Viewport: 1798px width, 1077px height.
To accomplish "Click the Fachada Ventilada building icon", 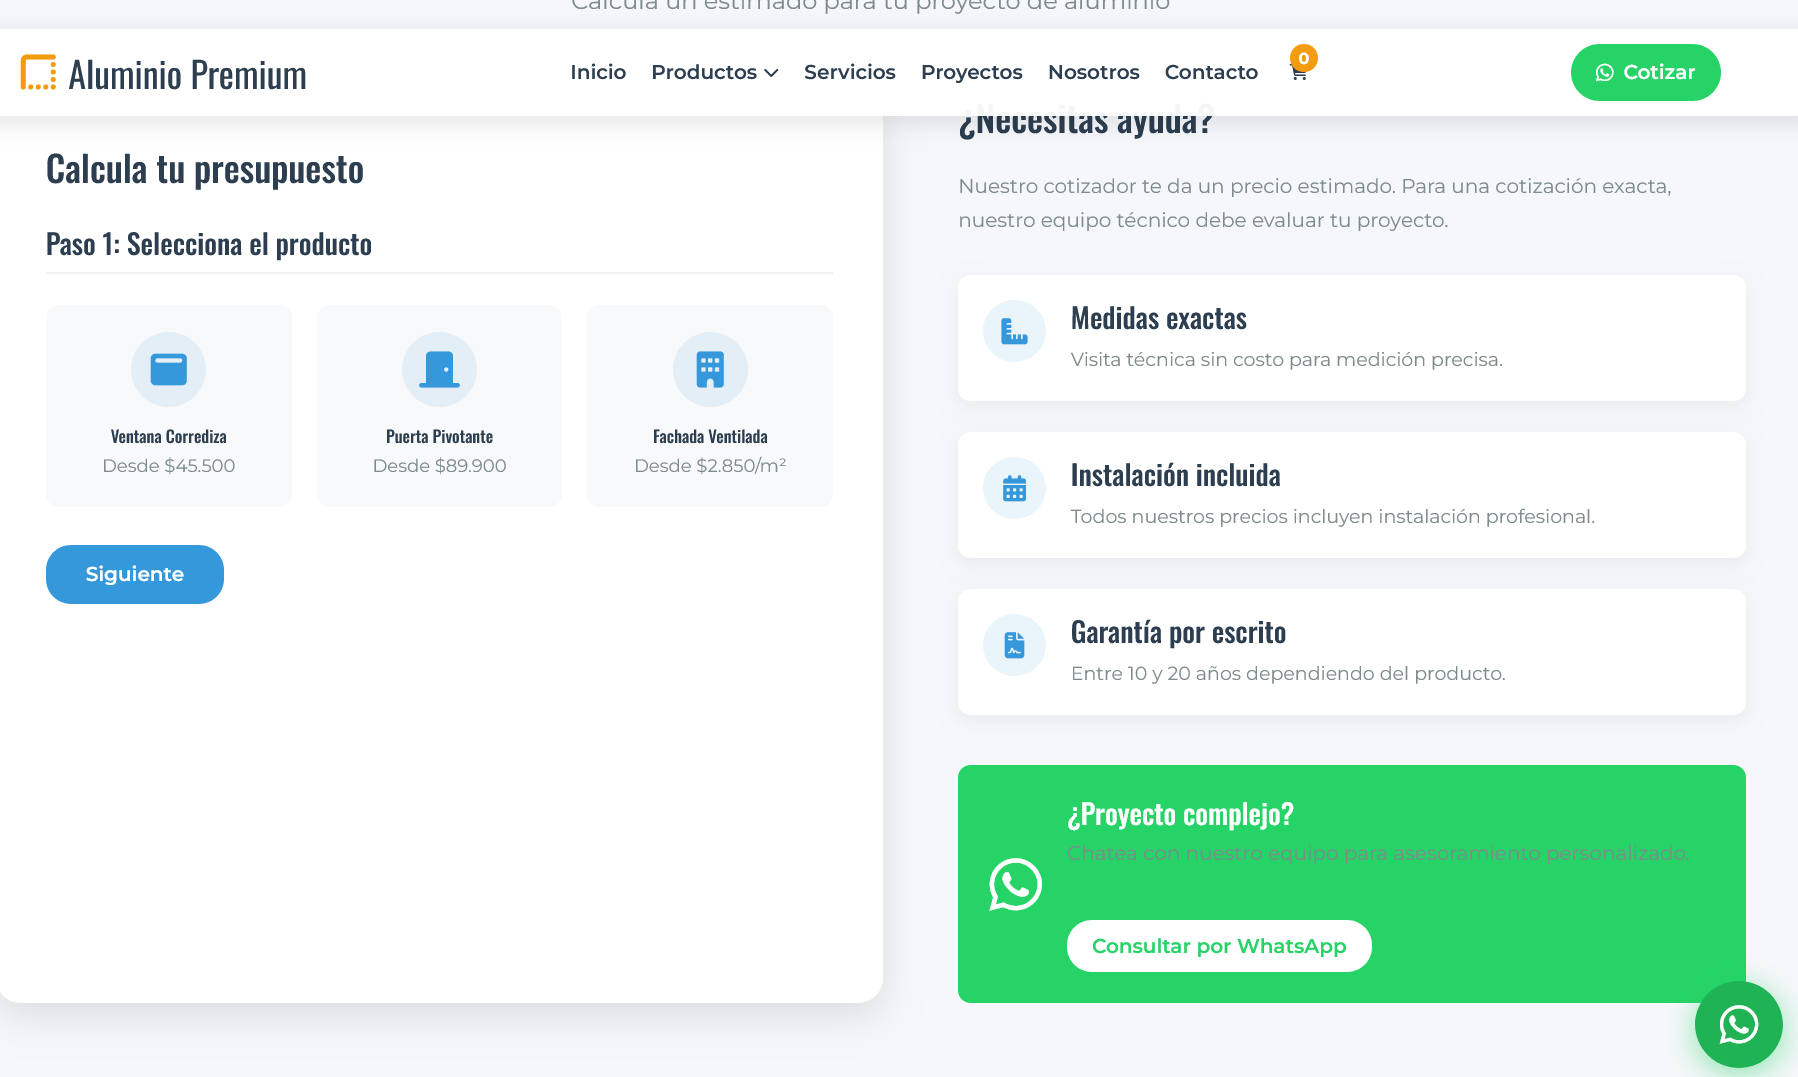I will click(x=710, y=369).
